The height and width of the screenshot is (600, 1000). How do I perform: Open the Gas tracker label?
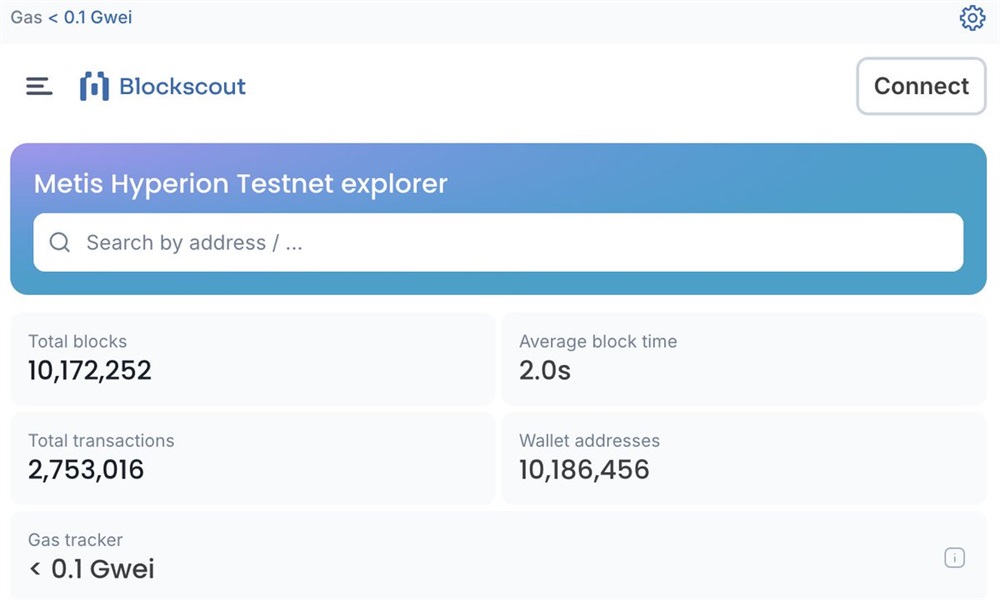(x=75, y=540)
